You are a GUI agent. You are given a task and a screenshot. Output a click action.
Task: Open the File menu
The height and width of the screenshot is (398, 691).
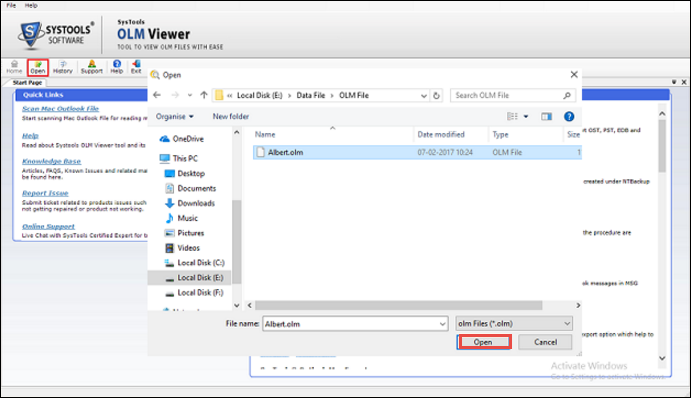11,5
